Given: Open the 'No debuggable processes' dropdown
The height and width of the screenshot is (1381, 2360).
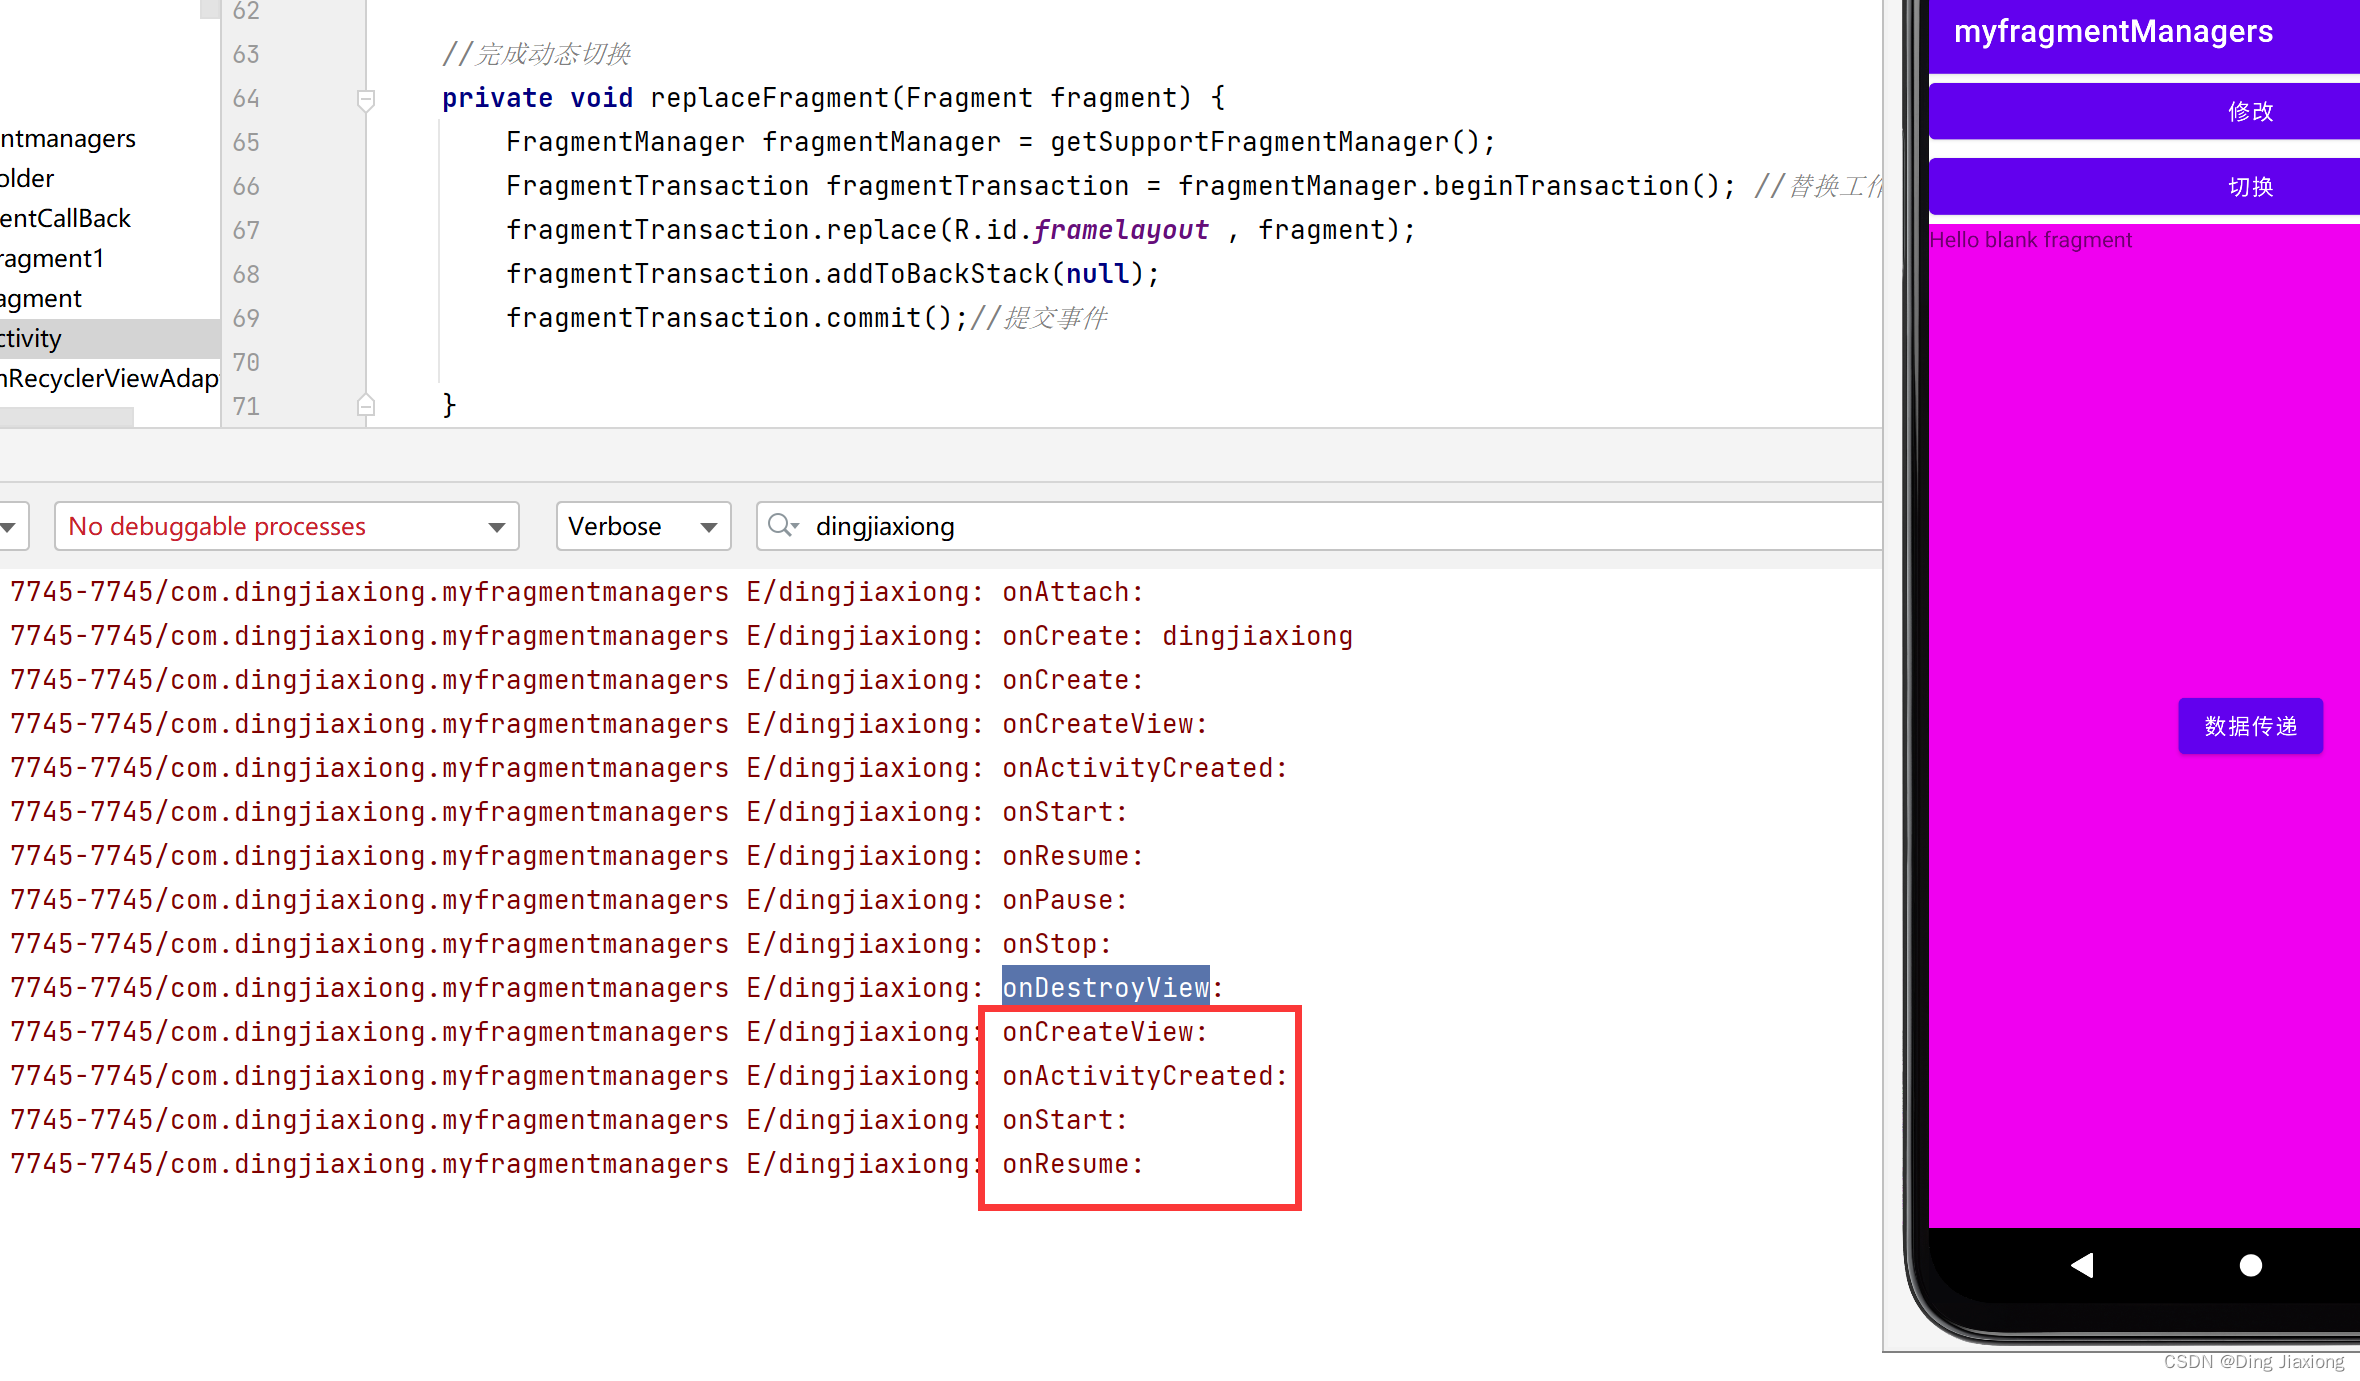Looking at the screenshot, I should tap(287, 526).
